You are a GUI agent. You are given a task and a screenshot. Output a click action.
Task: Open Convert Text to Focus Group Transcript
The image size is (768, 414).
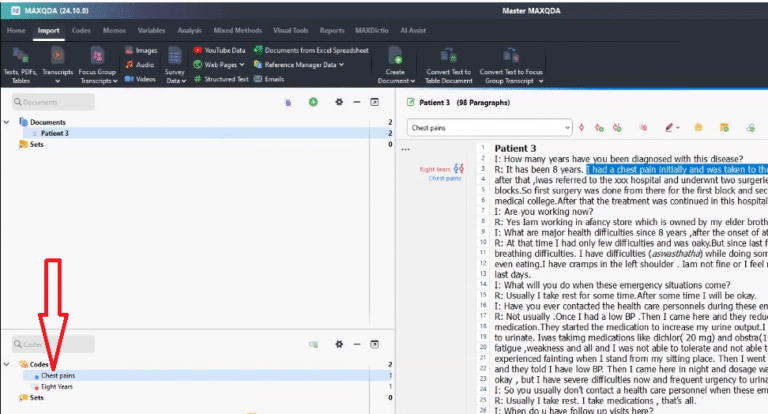tap(511, 66)
